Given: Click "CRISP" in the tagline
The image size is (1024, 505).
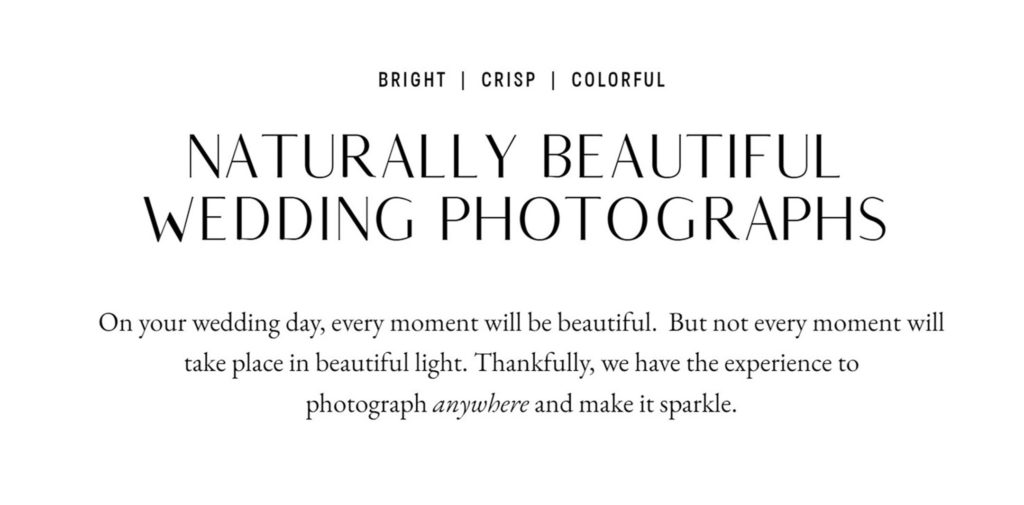Looking at the screenshot, I should 508,81.
